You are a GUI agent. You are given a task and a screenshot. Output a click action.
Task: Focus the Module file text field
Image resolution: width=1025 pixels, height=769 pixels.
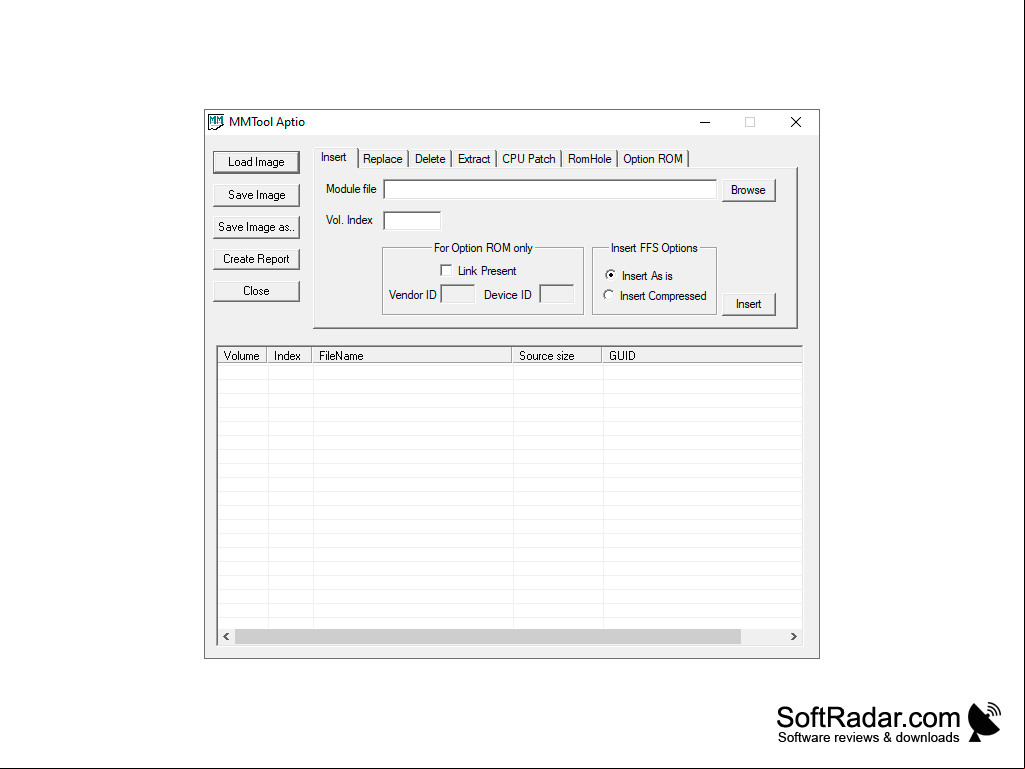tap(550, 190)
